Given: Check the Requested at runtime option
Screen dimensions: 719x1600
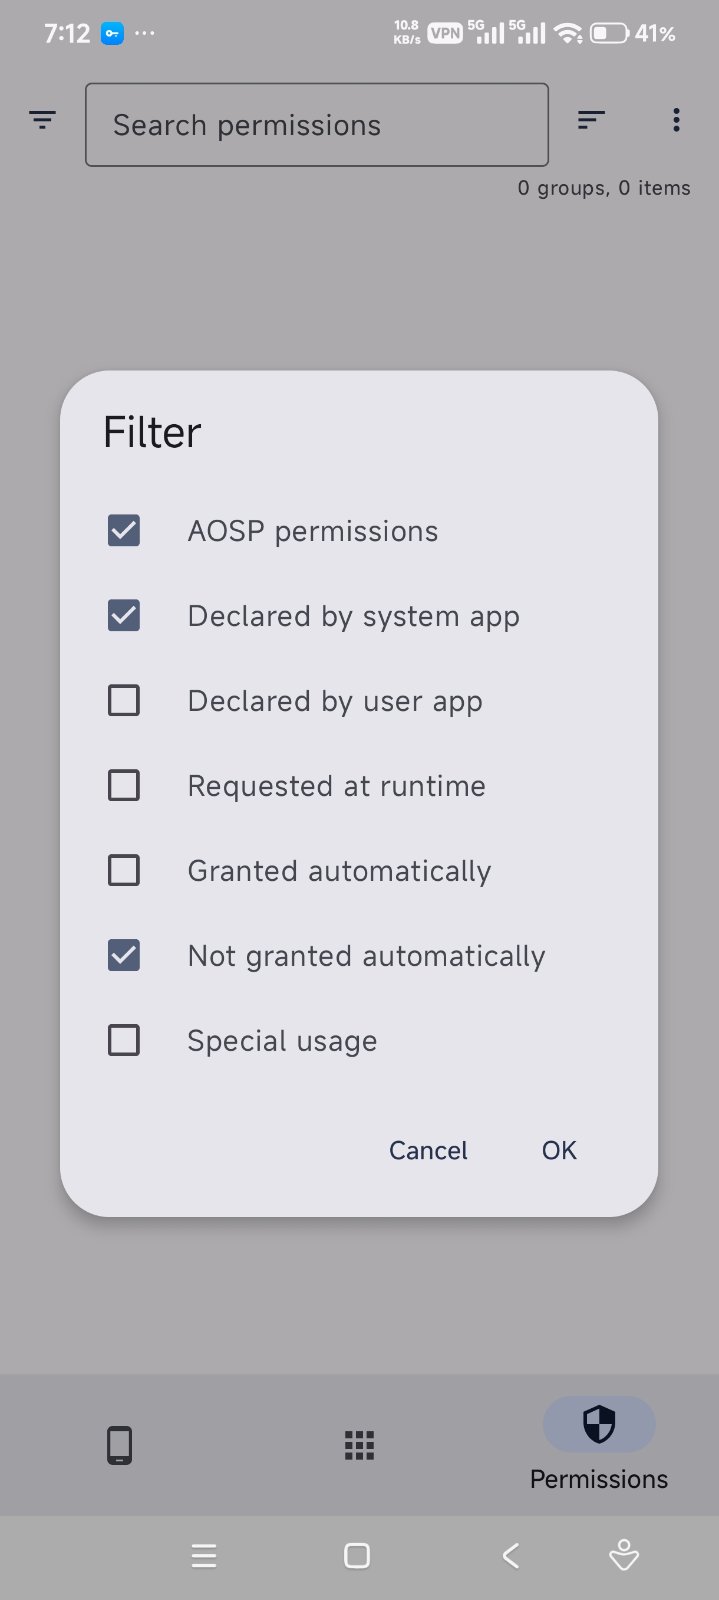Looking at the screenshot, I should 124,786.
